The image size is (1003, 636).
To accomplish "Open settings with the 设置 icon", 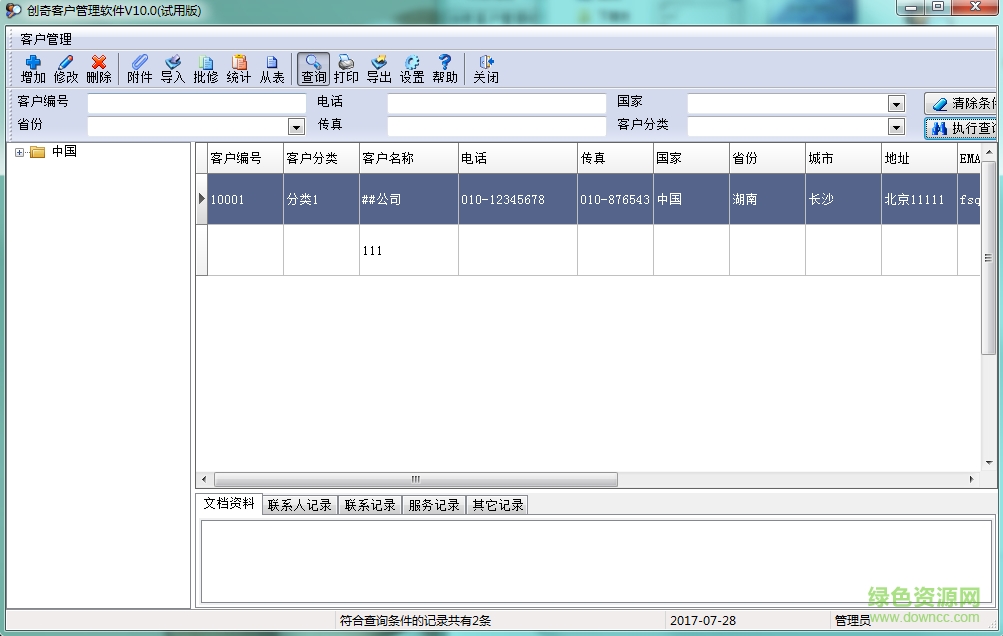I will [x=412, y=68].
